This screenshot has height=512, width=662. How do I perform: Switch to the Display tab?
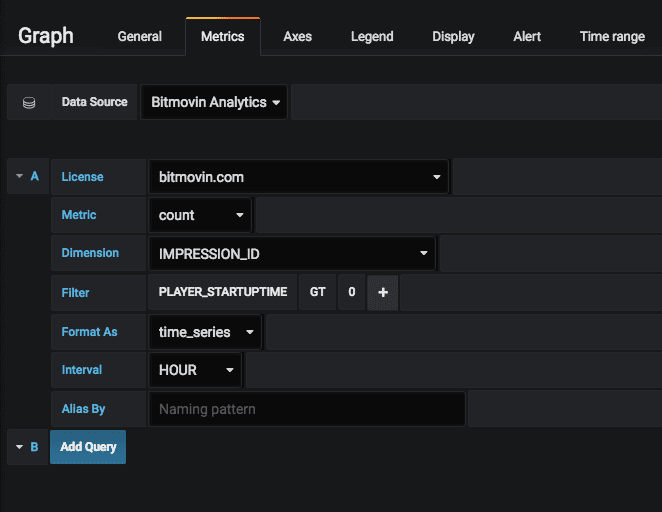click(453, 37)
